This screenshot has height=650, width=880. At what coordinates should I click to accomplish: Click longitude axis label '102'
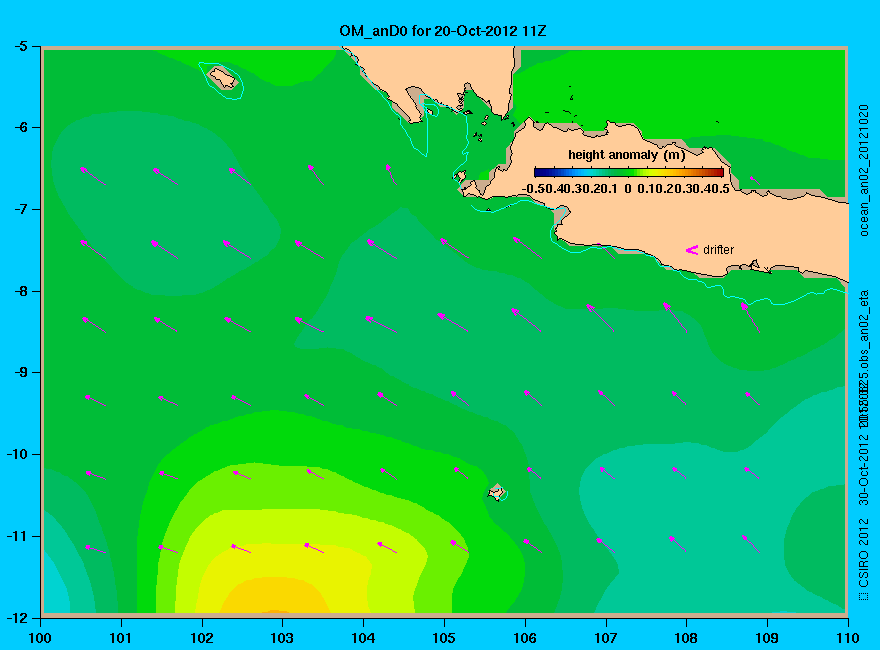pos(201,638)
